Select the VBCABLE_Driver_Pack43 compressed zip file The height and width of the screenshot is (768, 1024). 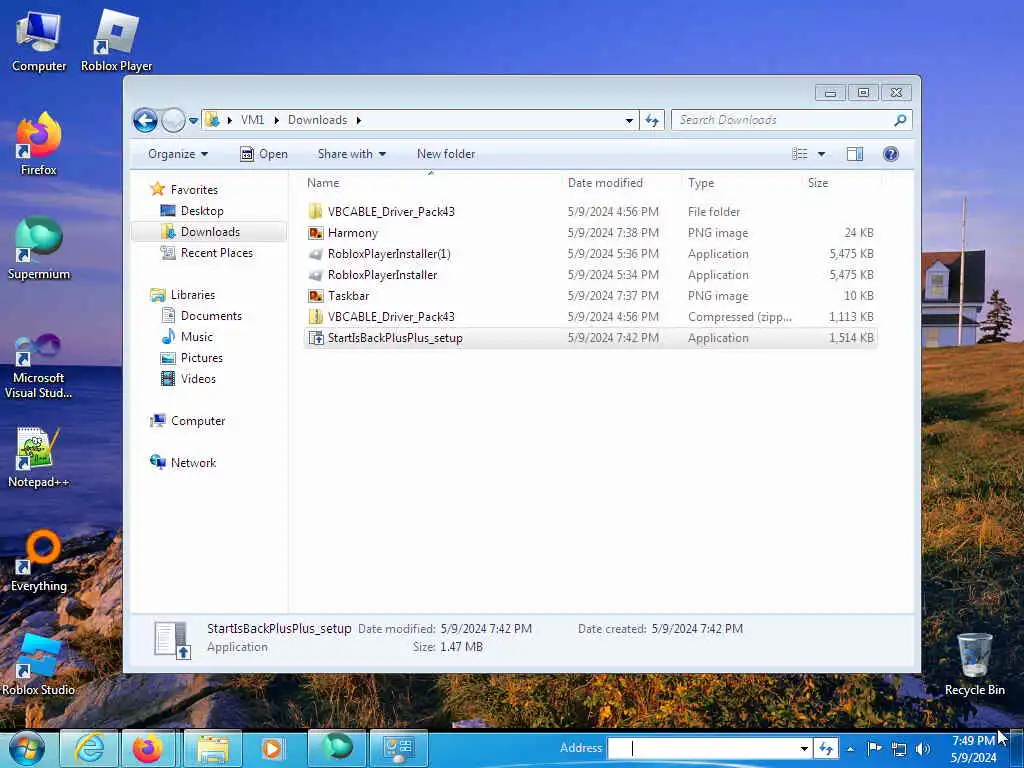click(590, 317)
